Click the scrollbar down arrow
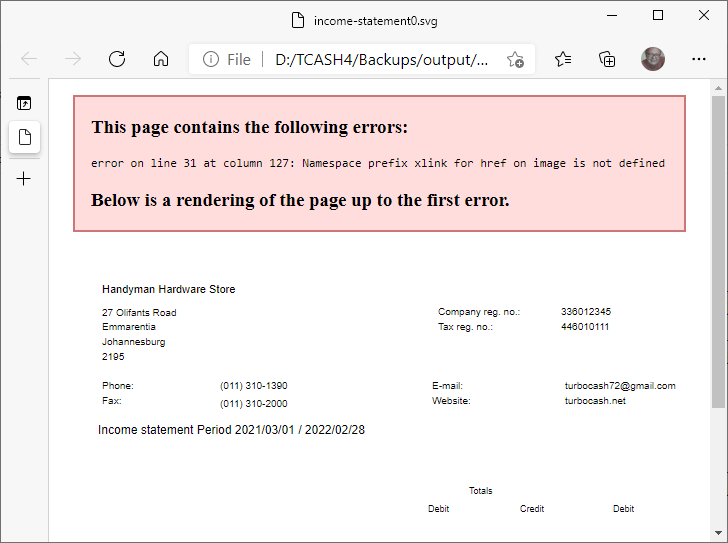Image resolution: width=728 pixels, height=543 pixels. (718, 534)
